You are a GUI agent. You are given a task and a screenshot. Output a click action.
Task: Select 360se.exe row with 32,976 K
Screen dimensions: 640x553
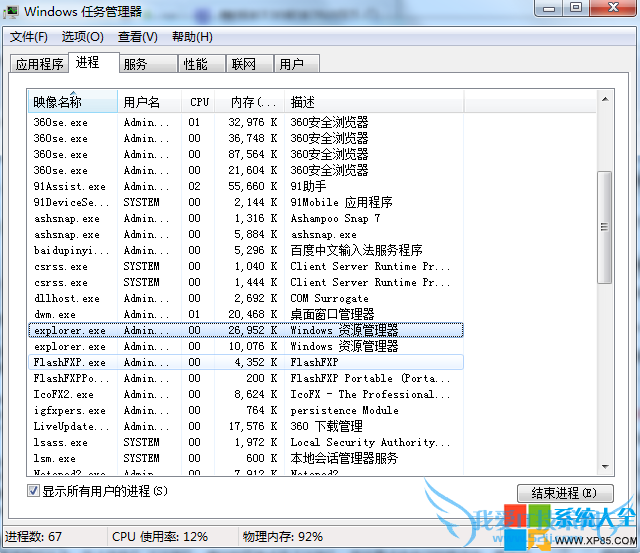246,122
